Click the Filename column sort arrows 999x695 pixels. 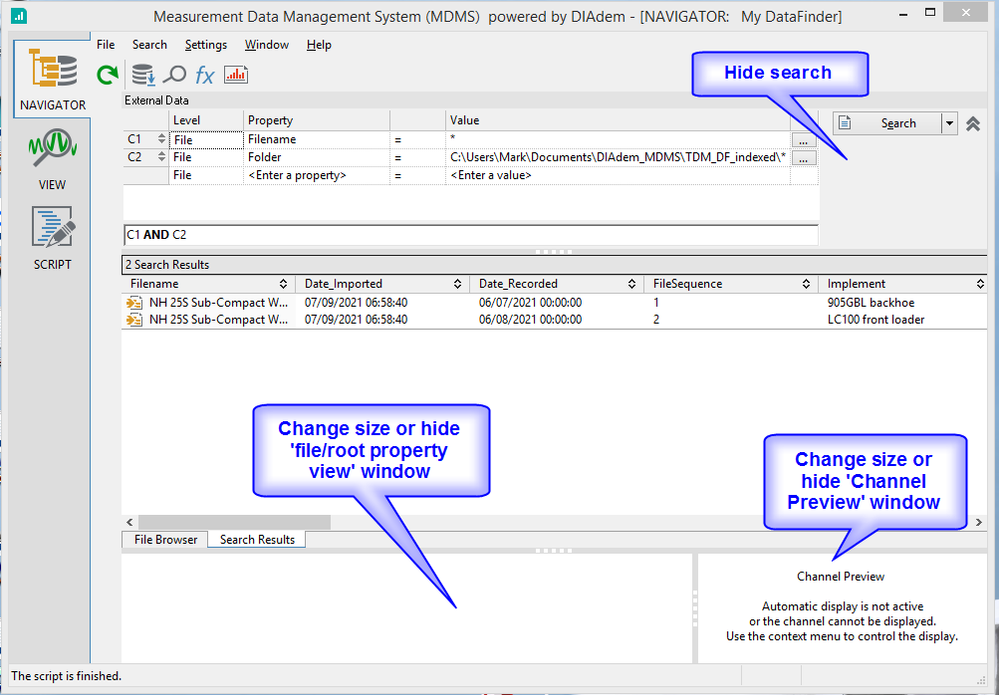click(x=284, y=284)
